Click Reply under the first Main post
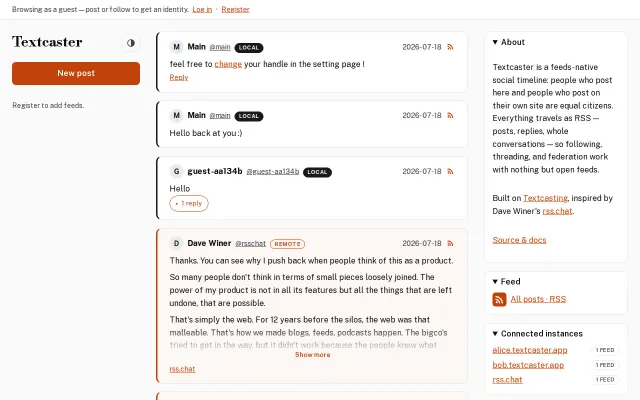 (x=179, y=78)
